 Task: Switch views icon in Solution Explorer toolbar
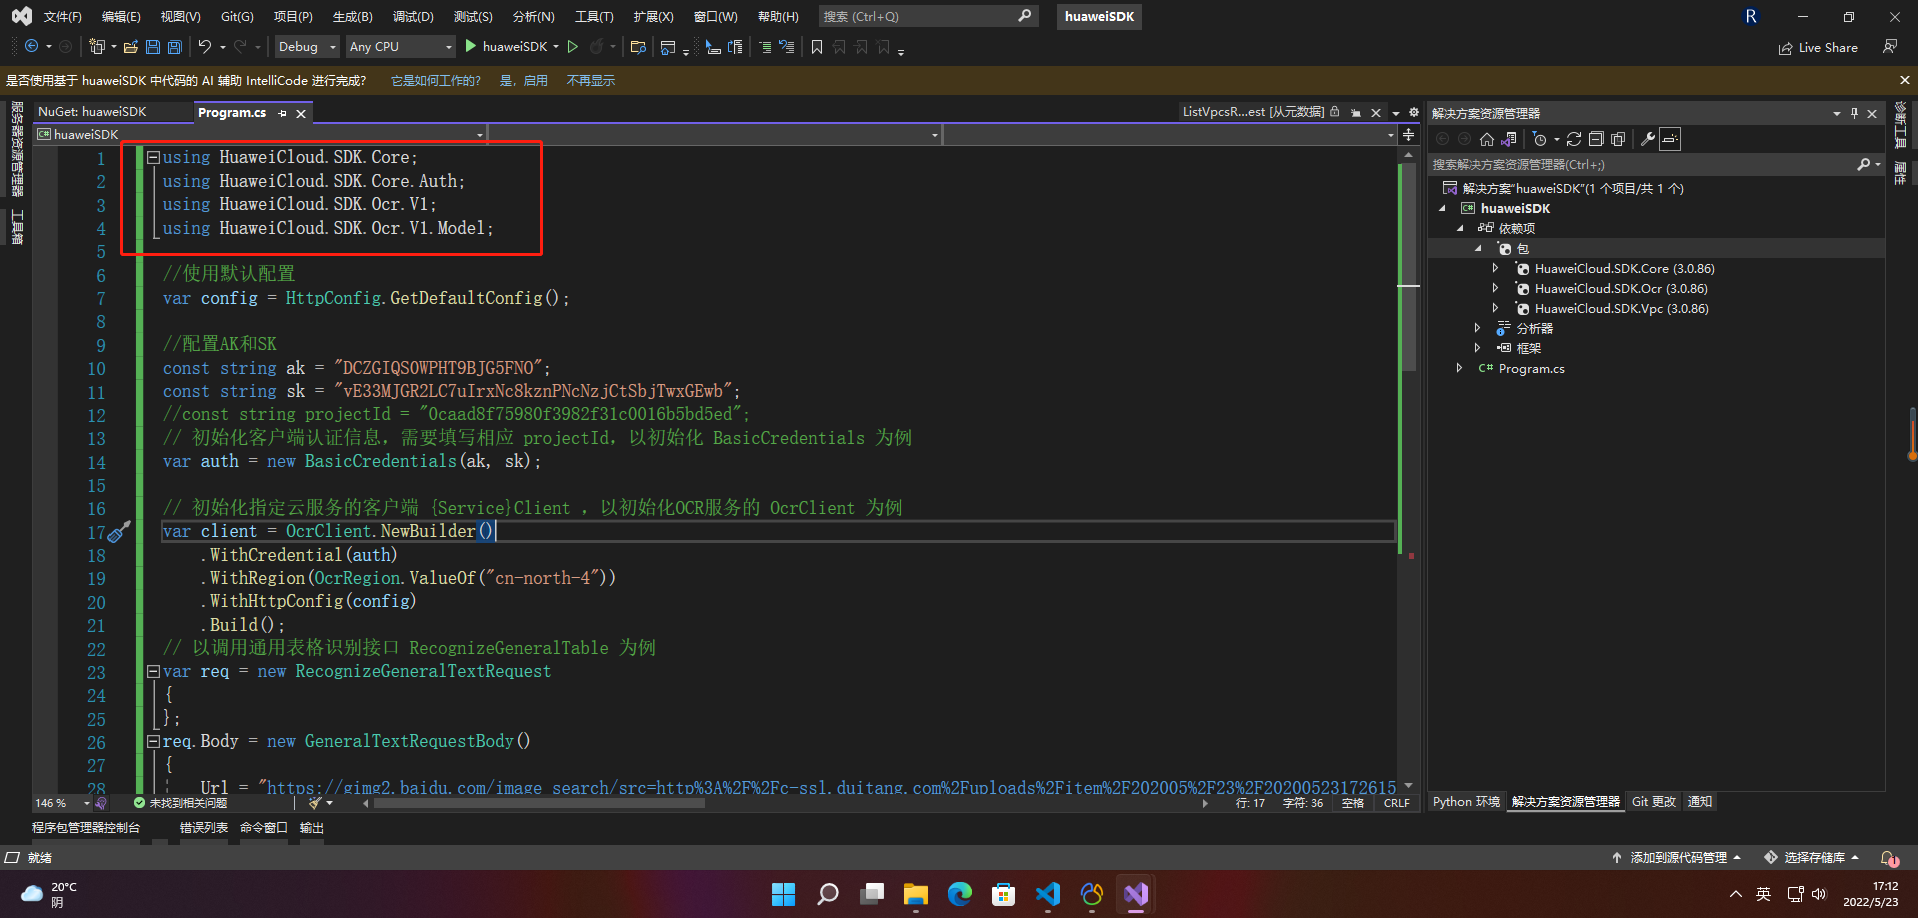[1509, 139]
